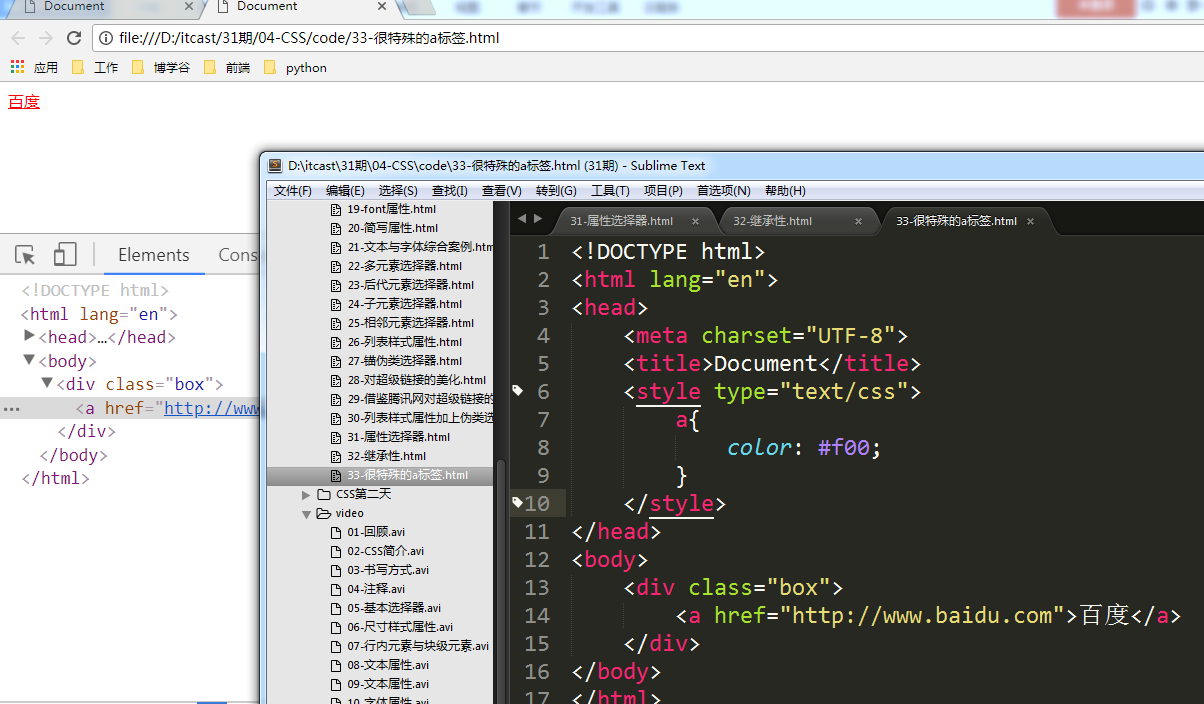Select 02-CSS简介.avi in sidebar
Viewport: 1204px width, 704px height.
pyautogui.click(x=386, y=551)
